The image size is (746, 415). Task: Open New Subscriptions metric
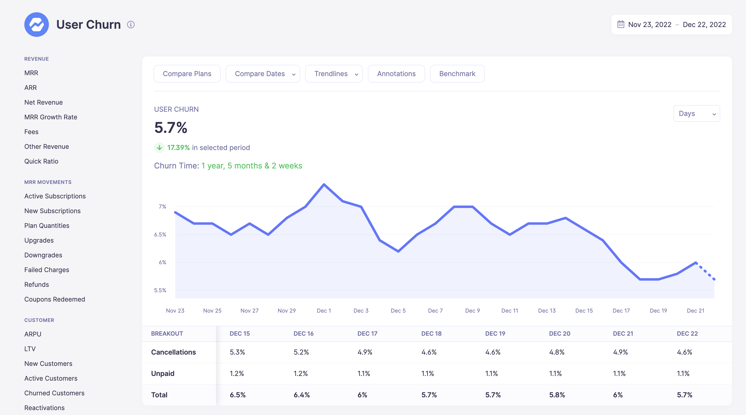[x=52, y=211]
